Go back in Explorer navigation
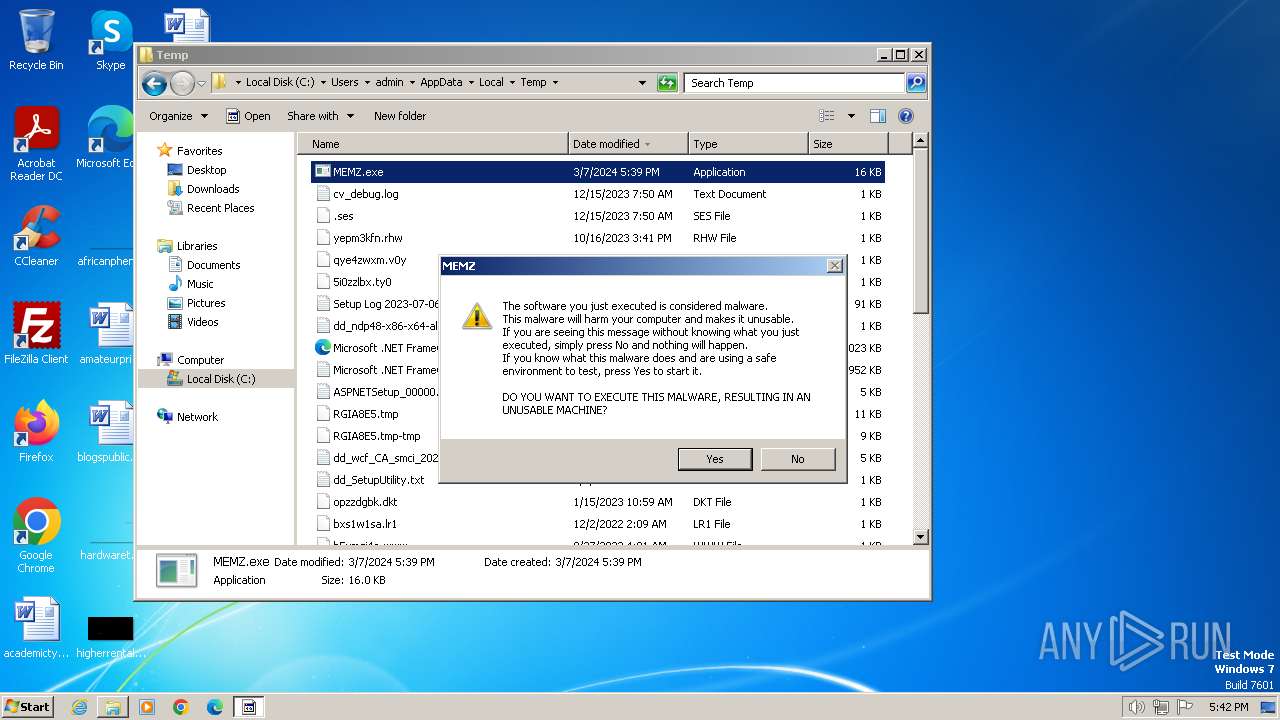1280x720 pixels. click(x=154, y=83)
